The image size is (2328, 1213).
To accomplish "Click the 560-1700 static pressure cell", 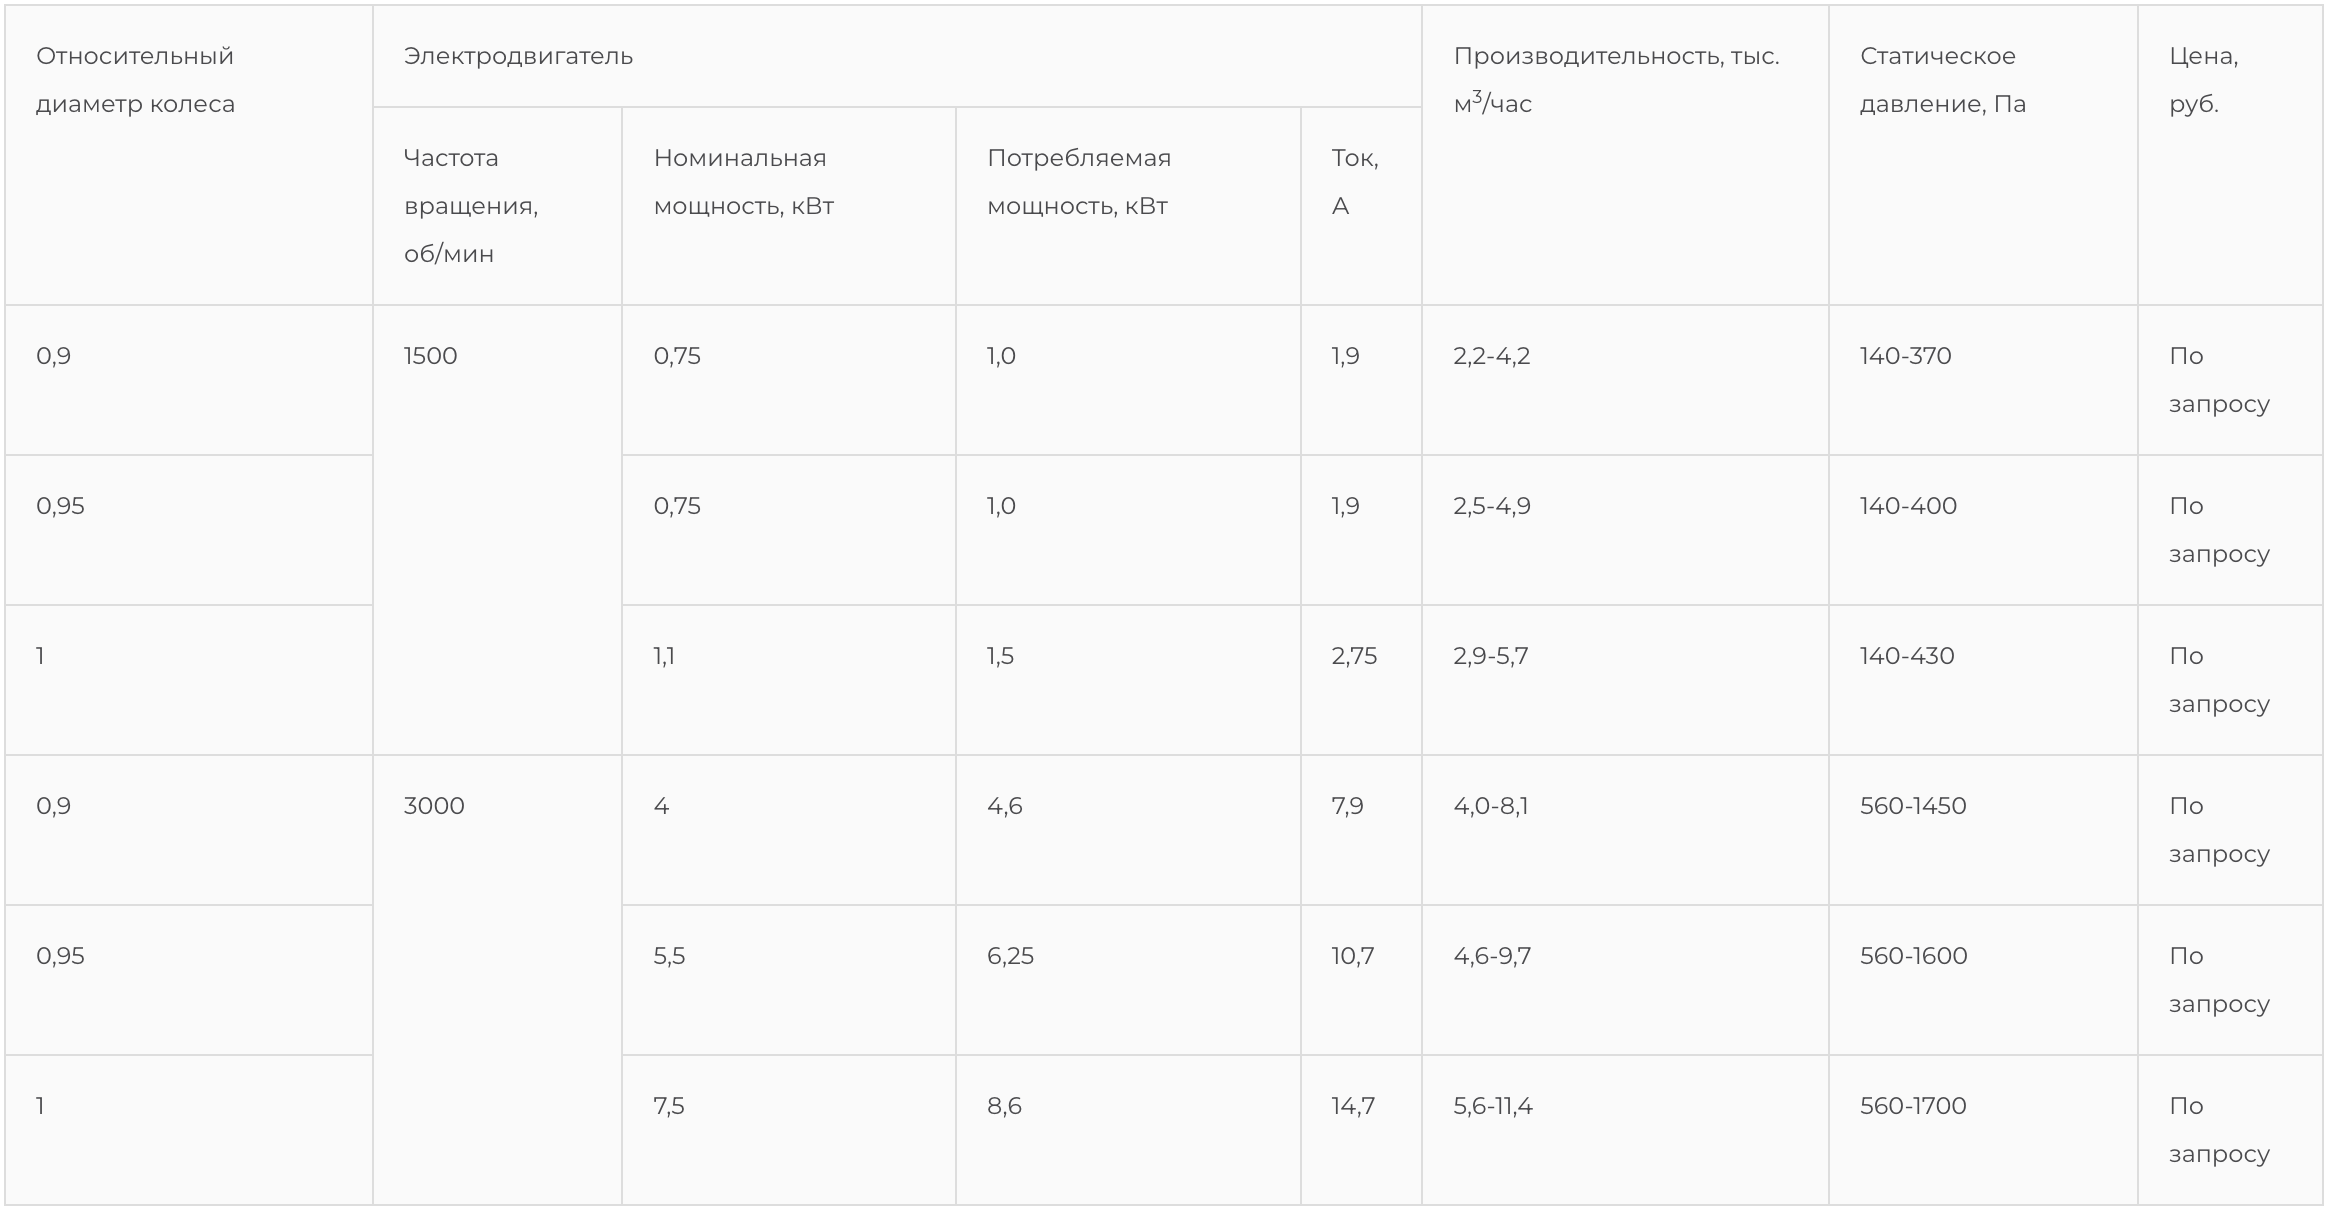I will [1913, 1106].
